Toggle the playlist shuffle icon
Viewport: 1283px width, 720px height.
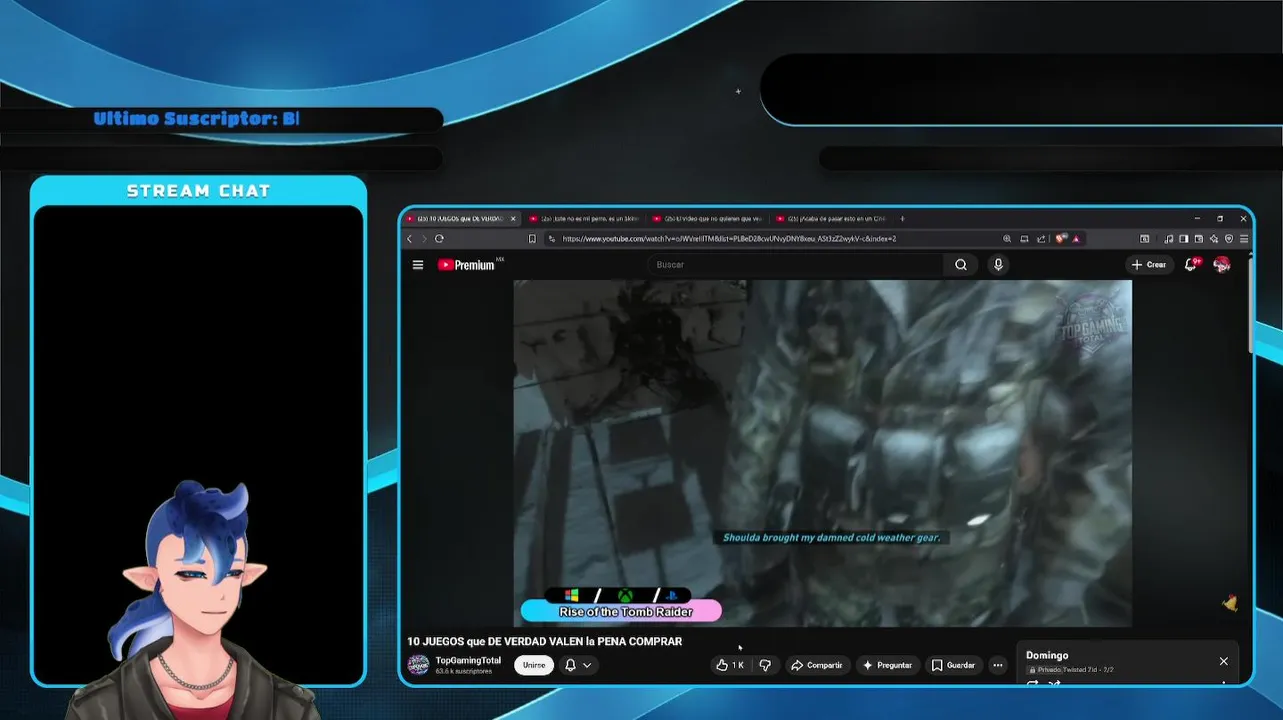(1054, 684)
